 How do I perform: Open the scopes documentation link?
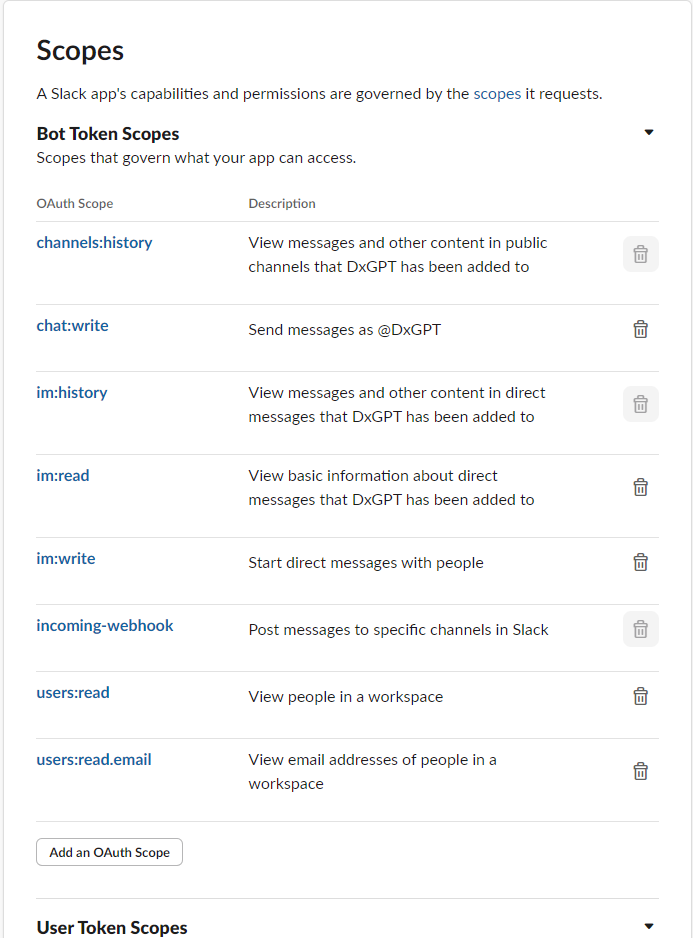[497, 94]
